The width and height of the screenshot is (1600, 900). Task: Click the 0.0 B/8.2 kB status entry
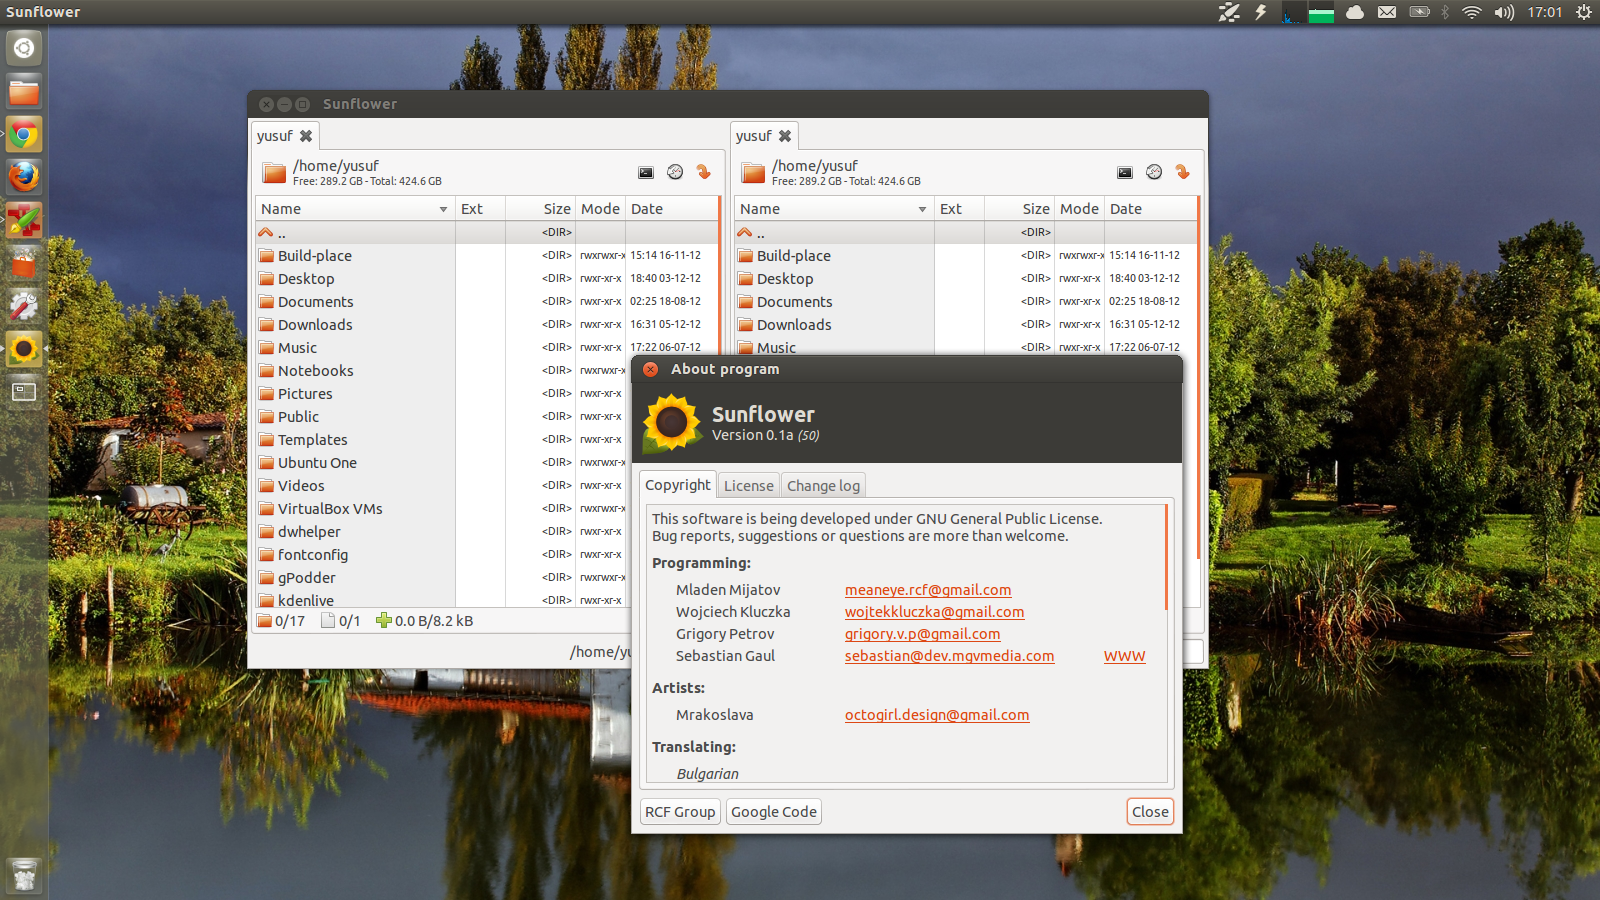click(425, 621)
